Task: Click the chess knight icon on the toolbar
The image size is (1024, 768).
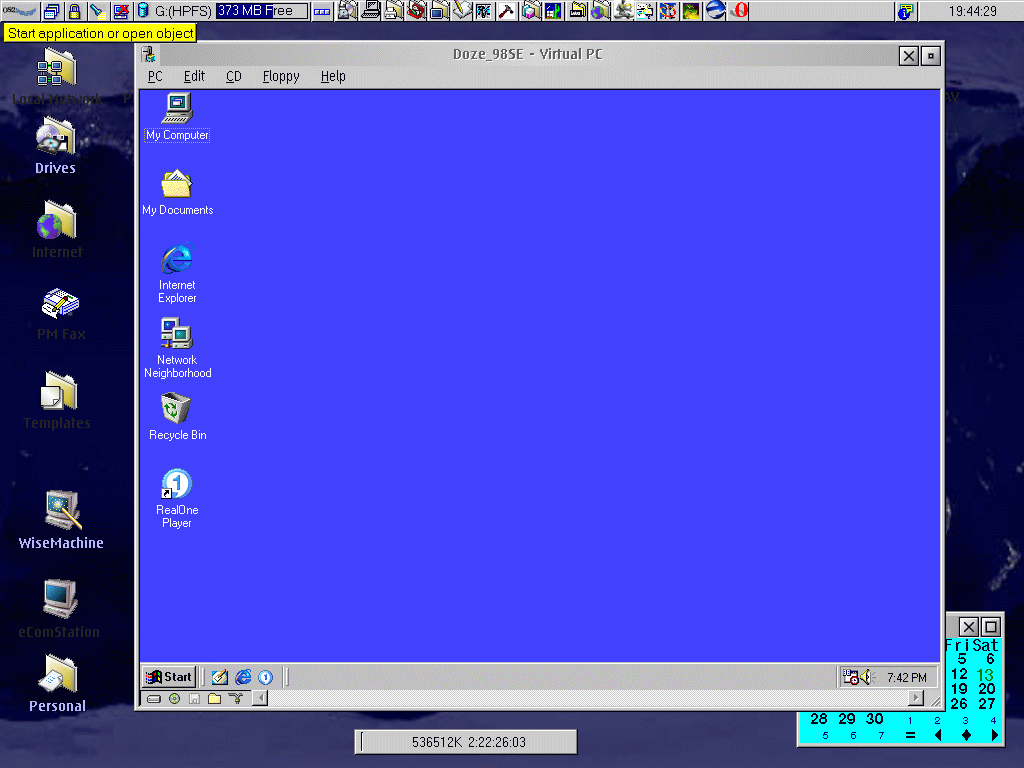Action: pos(622,10)
